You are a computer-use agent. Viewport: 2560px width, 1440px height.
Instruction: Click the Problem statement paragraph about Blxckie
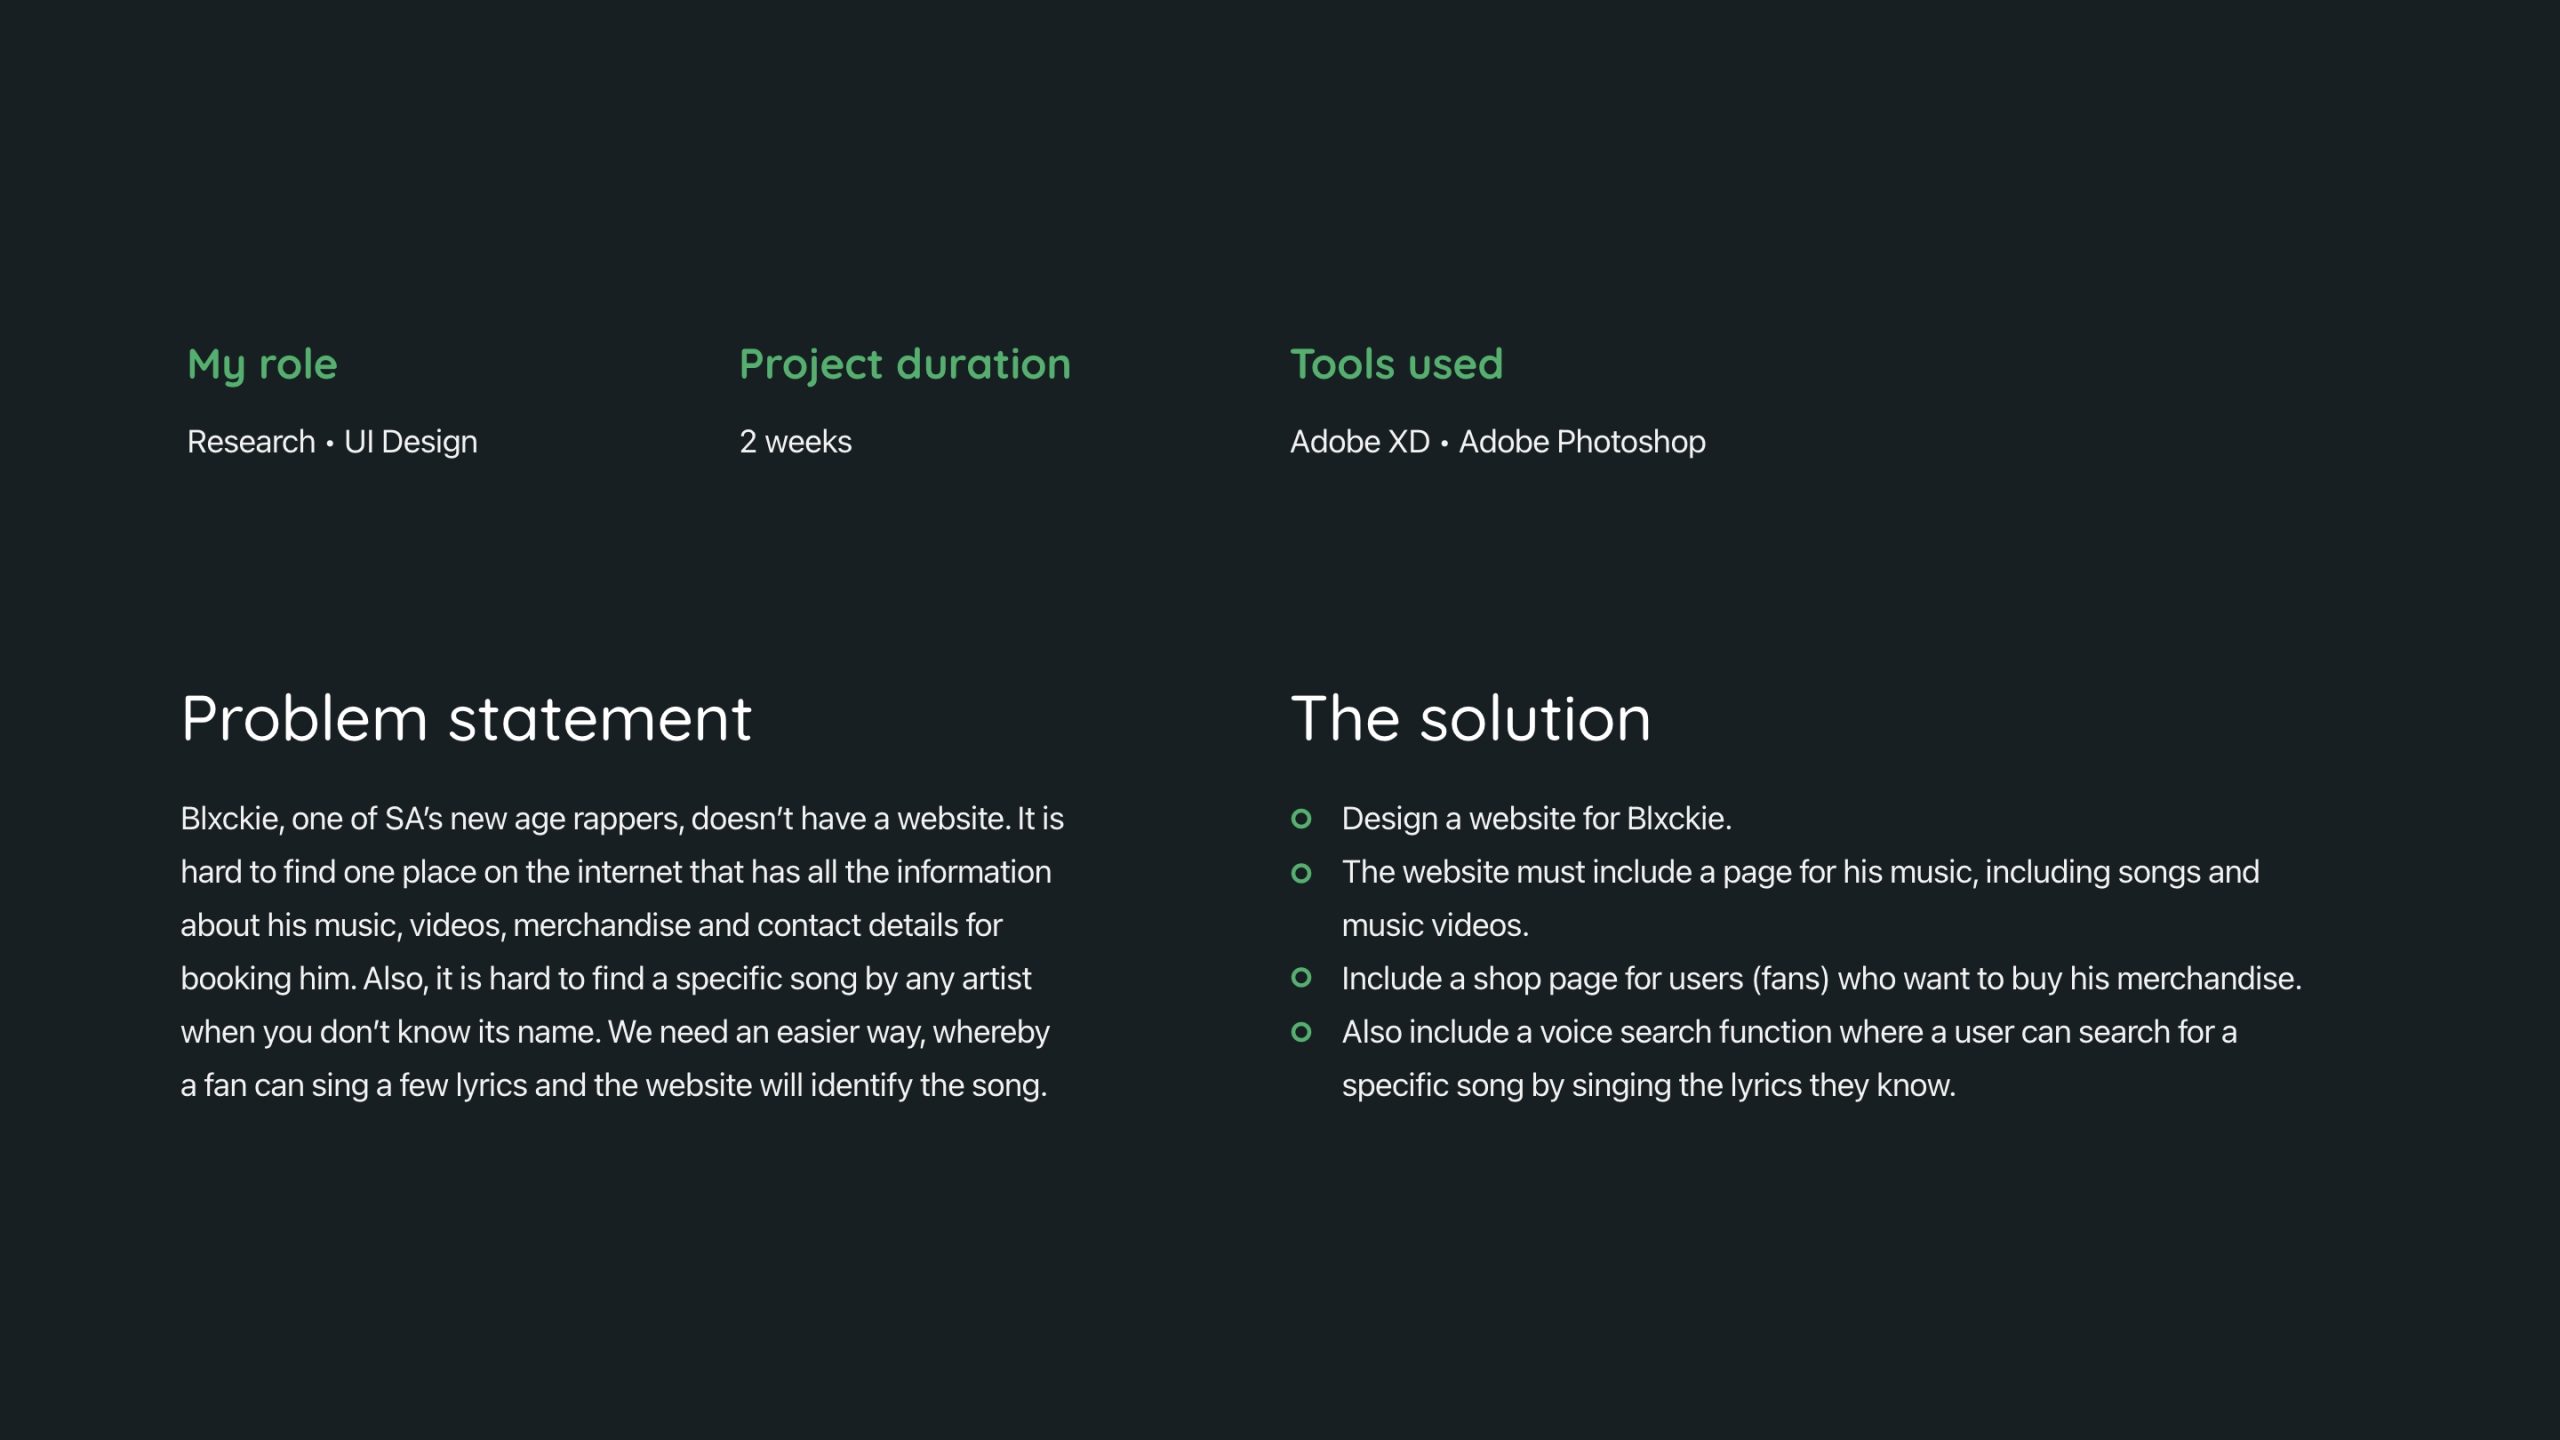pyautogui.click(x=622, y=952)
